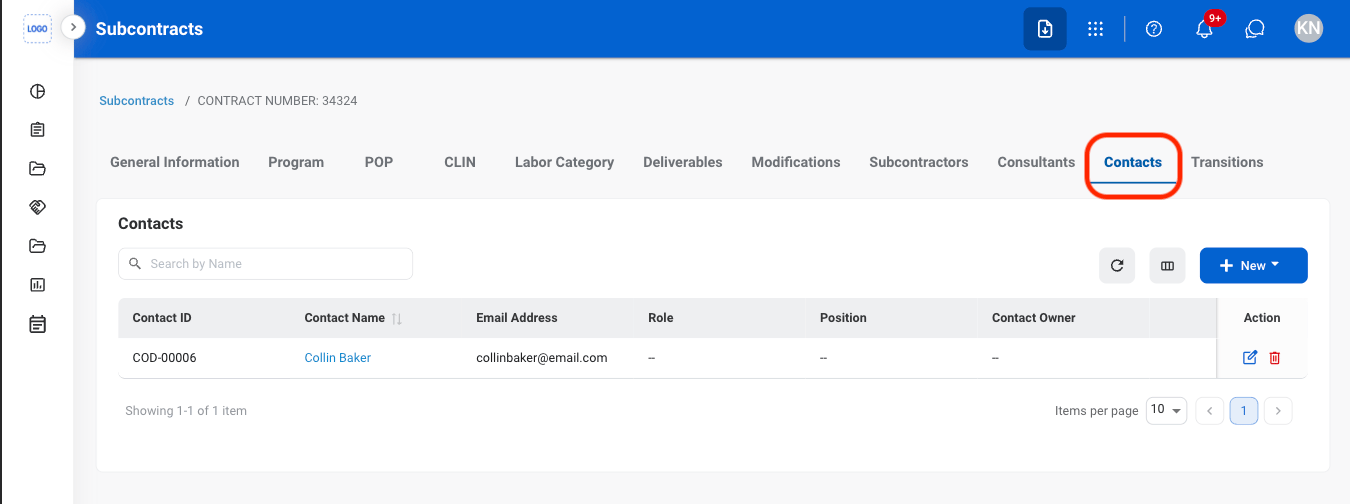
Task: Open the clipboard sidebar icon
Action: (38, 130)
